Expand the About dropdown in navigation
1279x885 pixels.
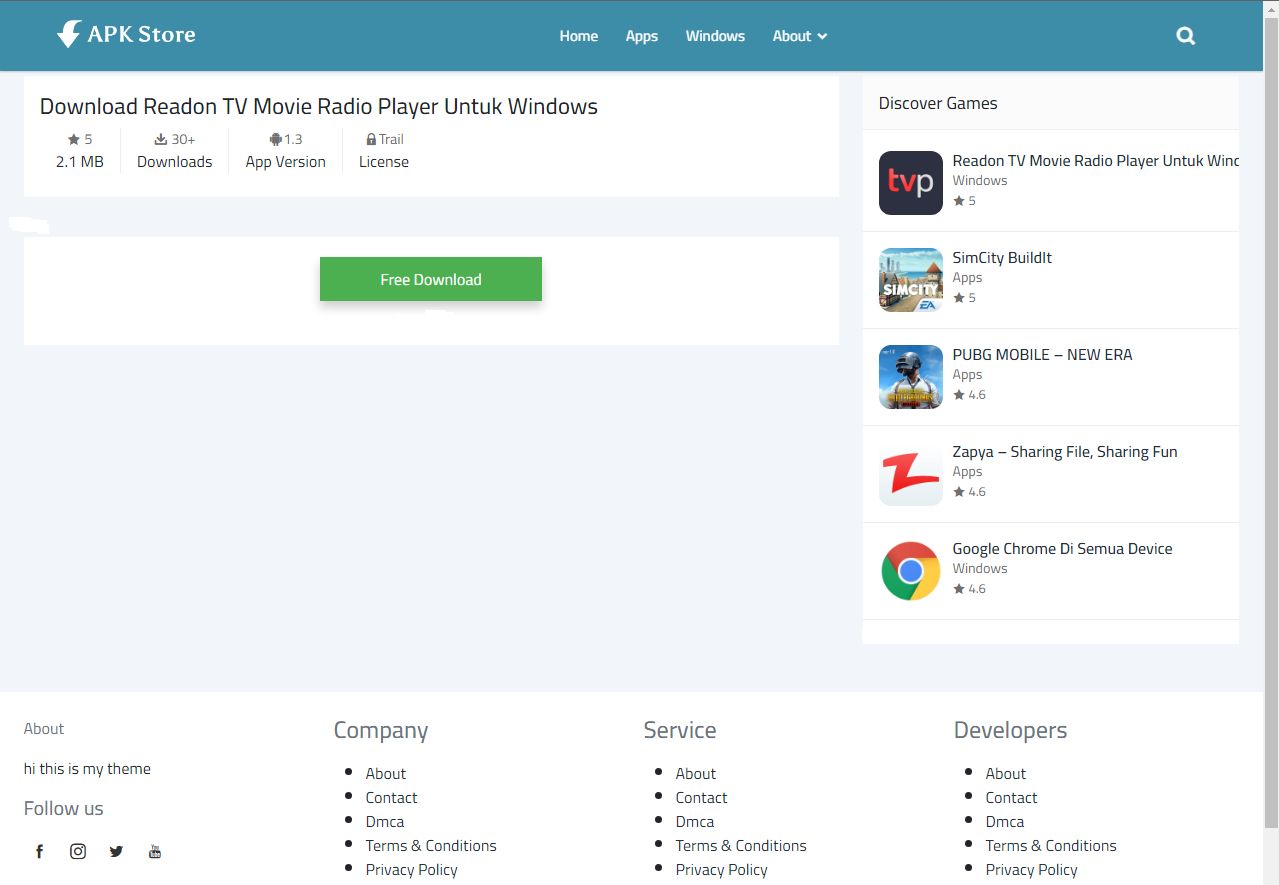800,36
